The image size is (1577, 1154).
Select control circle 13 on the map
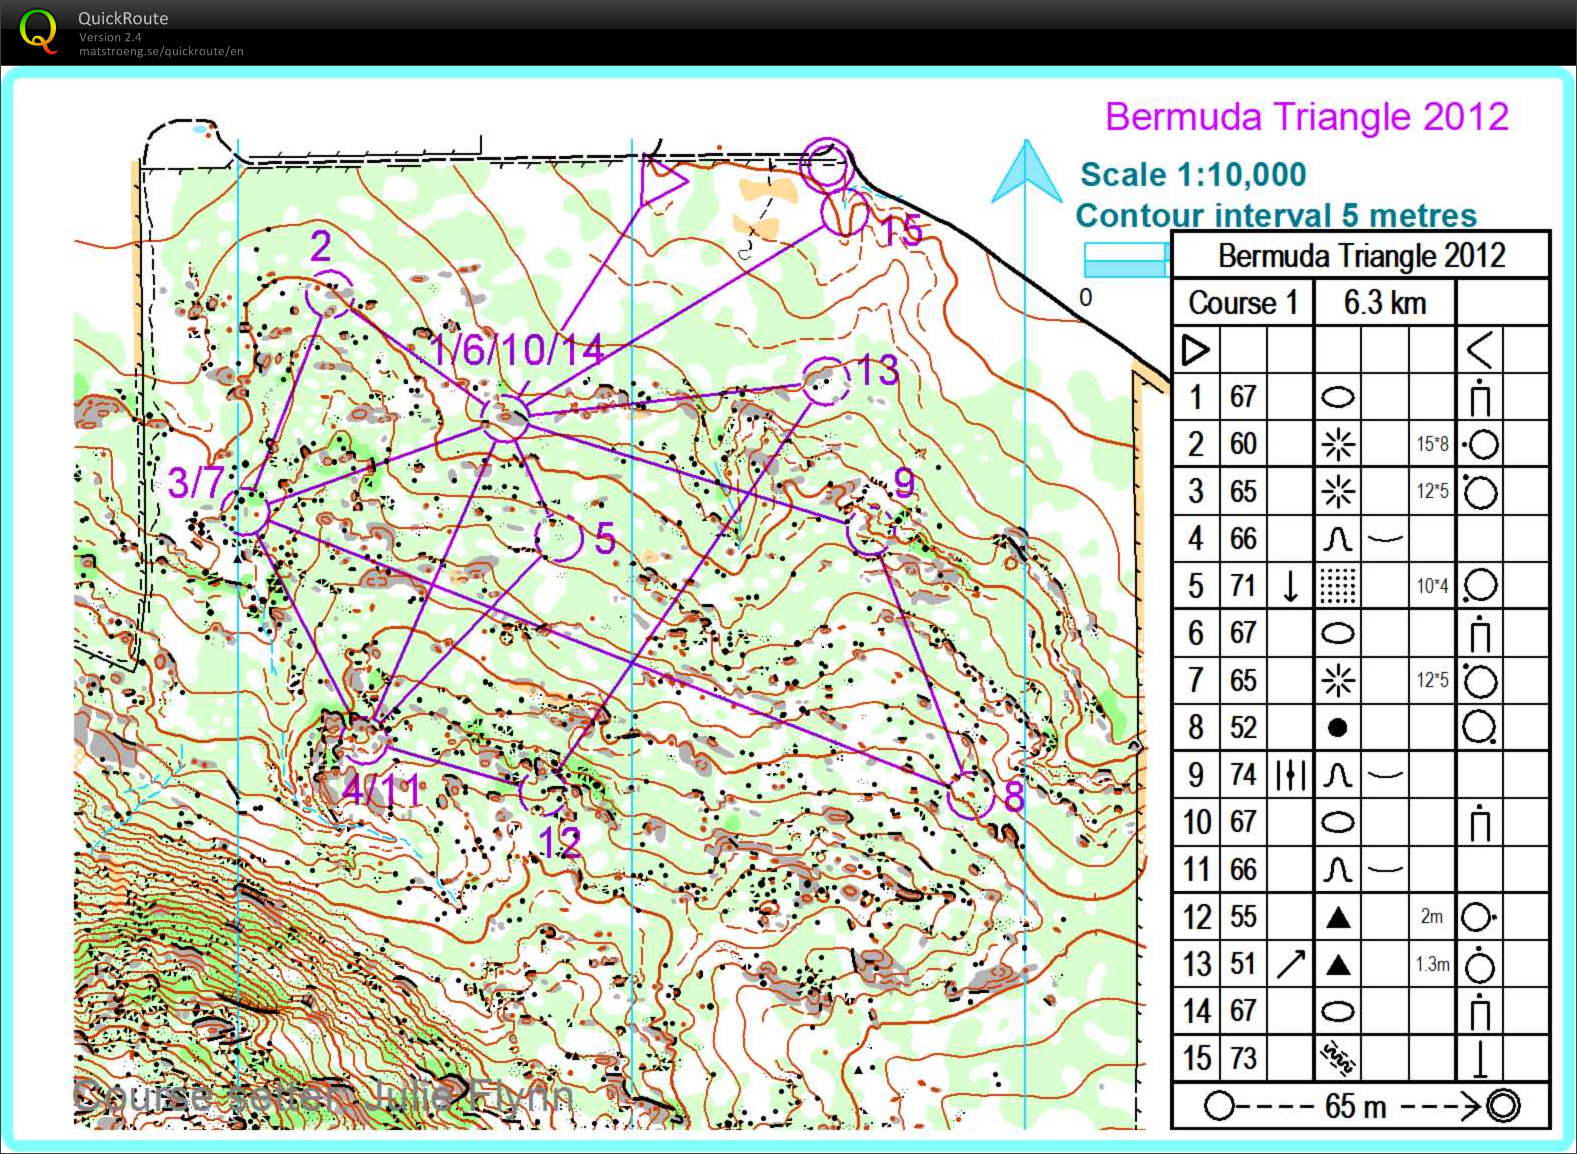[x=826, y=381]
